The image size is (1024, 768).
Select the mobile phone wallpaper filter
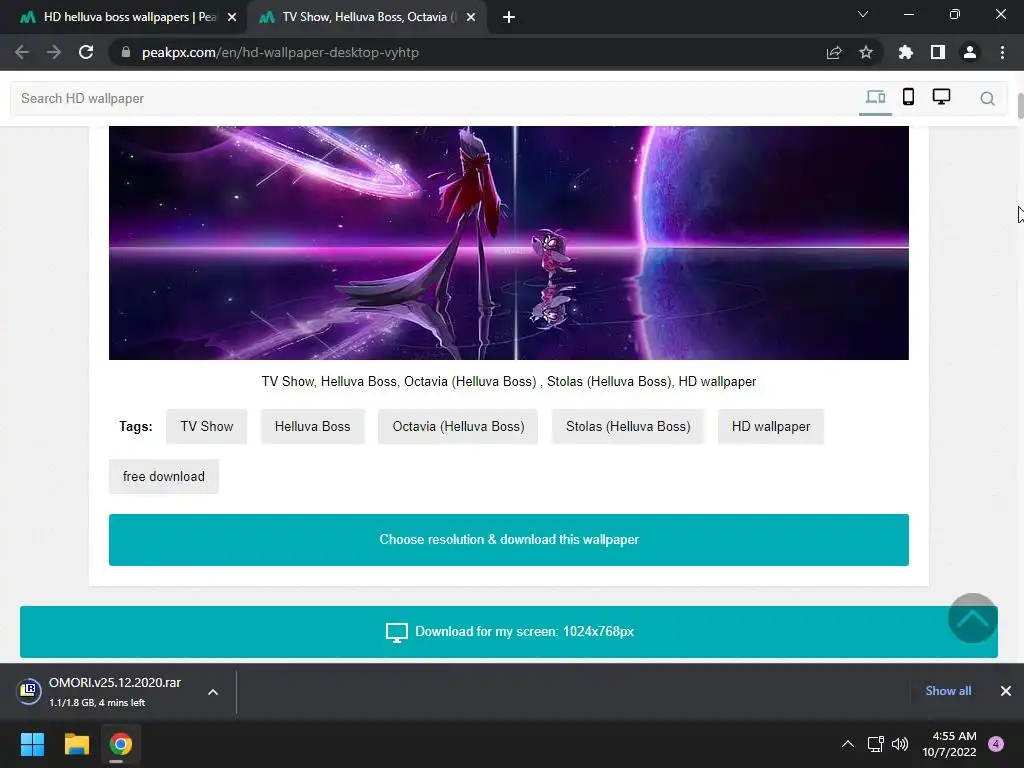point(908,98)
